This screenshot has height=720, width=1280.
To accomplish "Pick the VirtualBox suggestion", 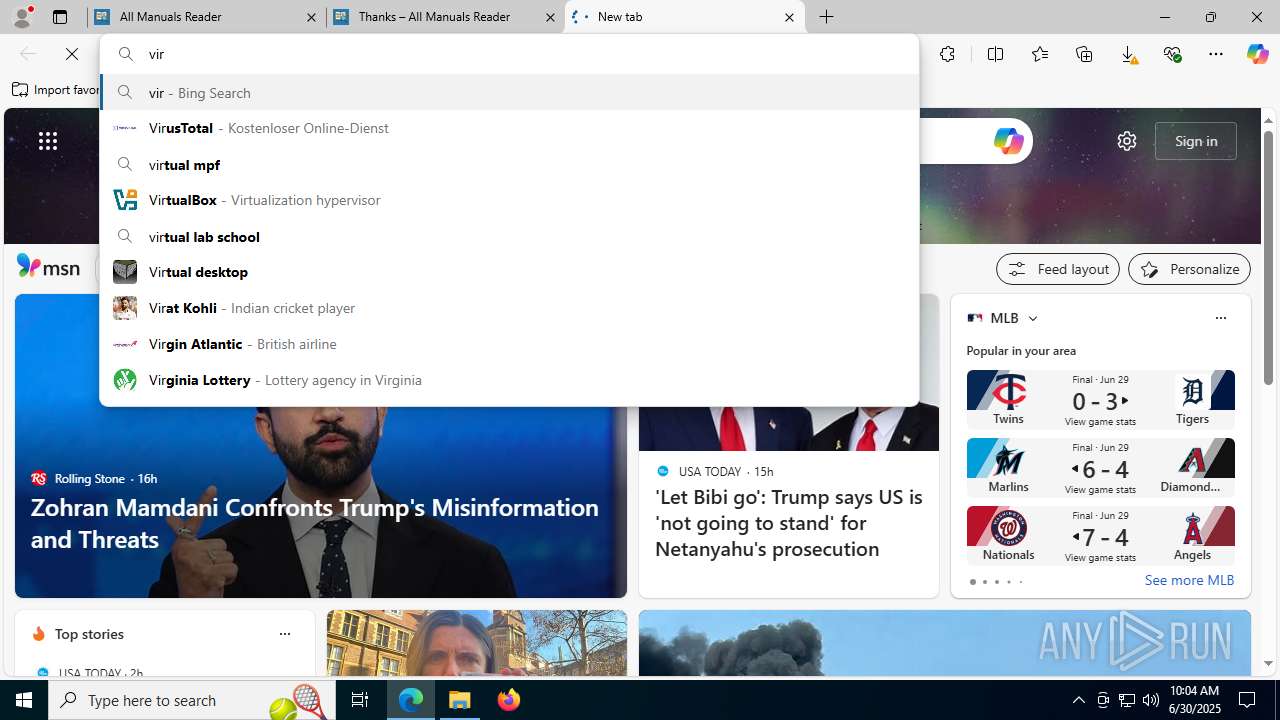I will pos(509,200).
